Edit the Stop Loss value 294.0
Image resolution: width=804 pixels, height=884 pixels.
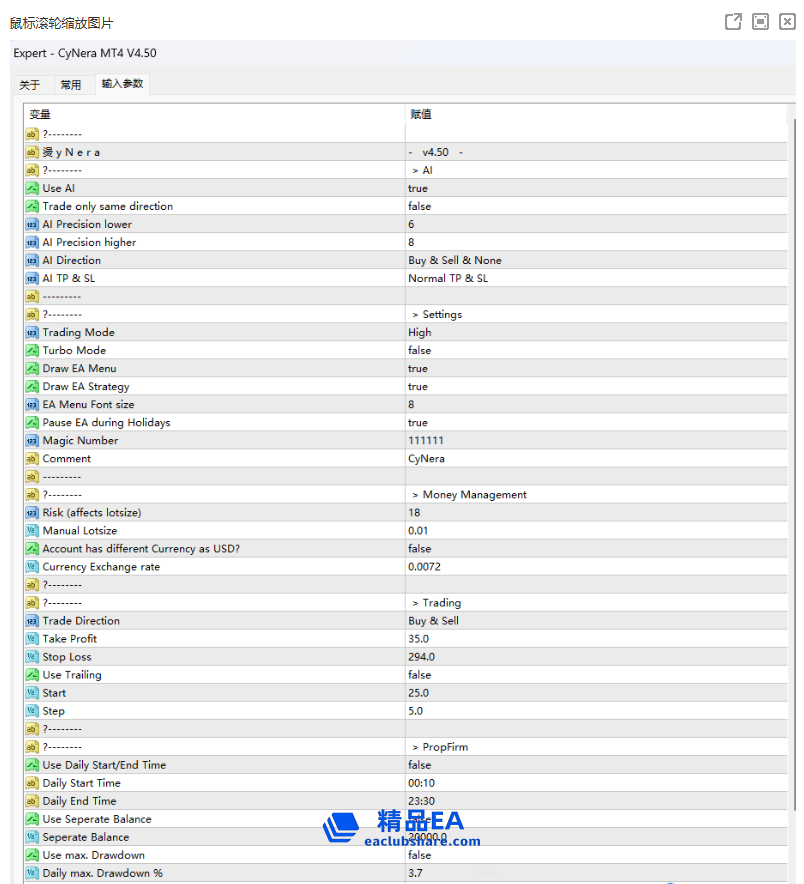point(422,657)
